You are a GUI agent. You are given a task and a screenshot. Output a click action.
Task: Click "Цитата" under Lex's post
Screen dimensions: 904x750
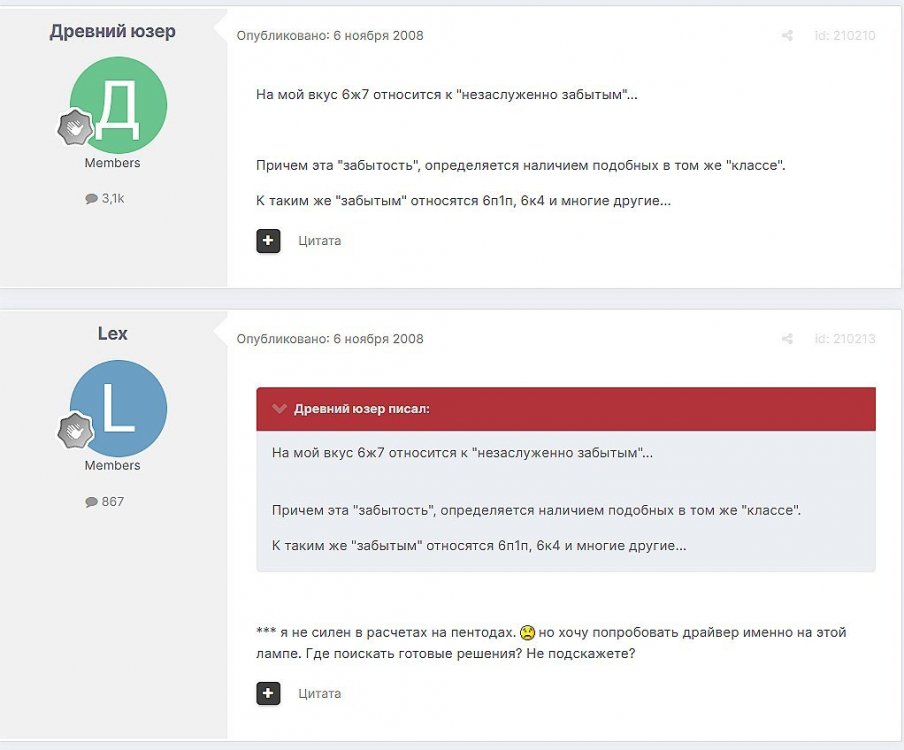(x=319, y=694)
